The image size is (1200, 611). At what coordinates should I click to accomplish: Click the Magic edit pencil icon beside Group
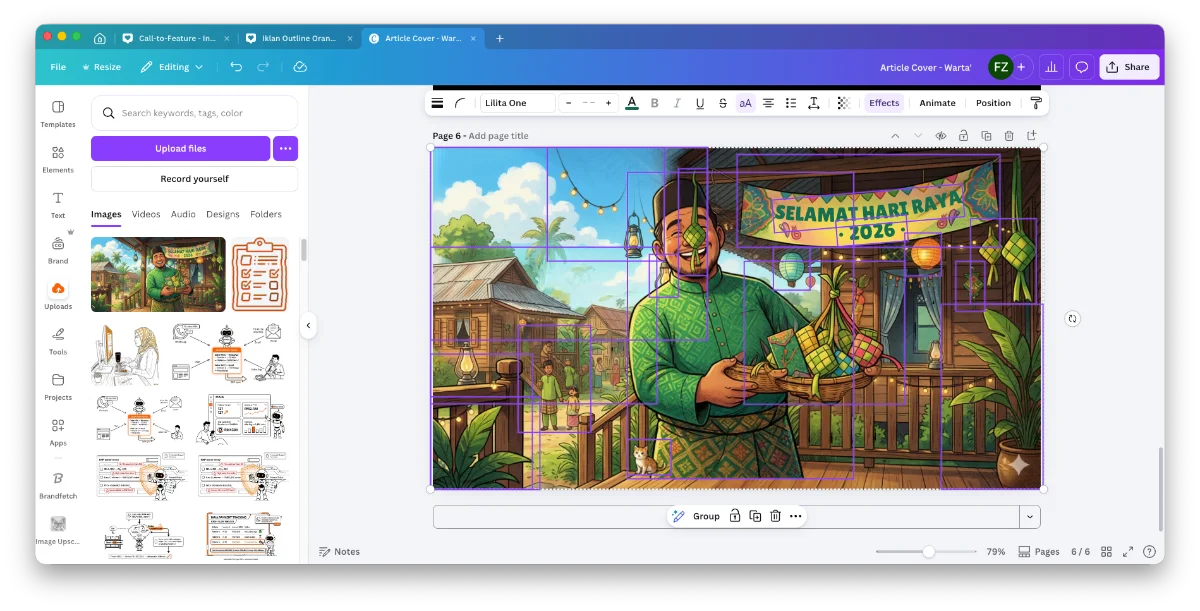678,516
